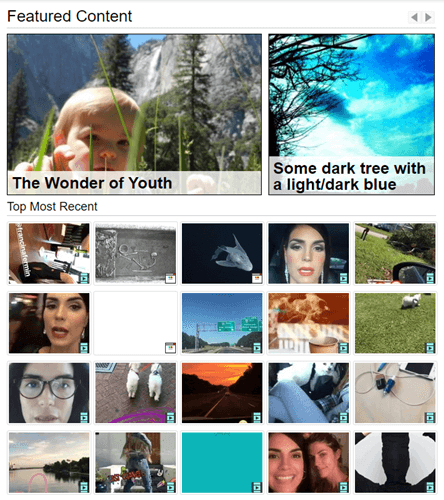Click video icon on two white dogs thumbnail
The height and width of the screenshot is (500, 444).
170,417
